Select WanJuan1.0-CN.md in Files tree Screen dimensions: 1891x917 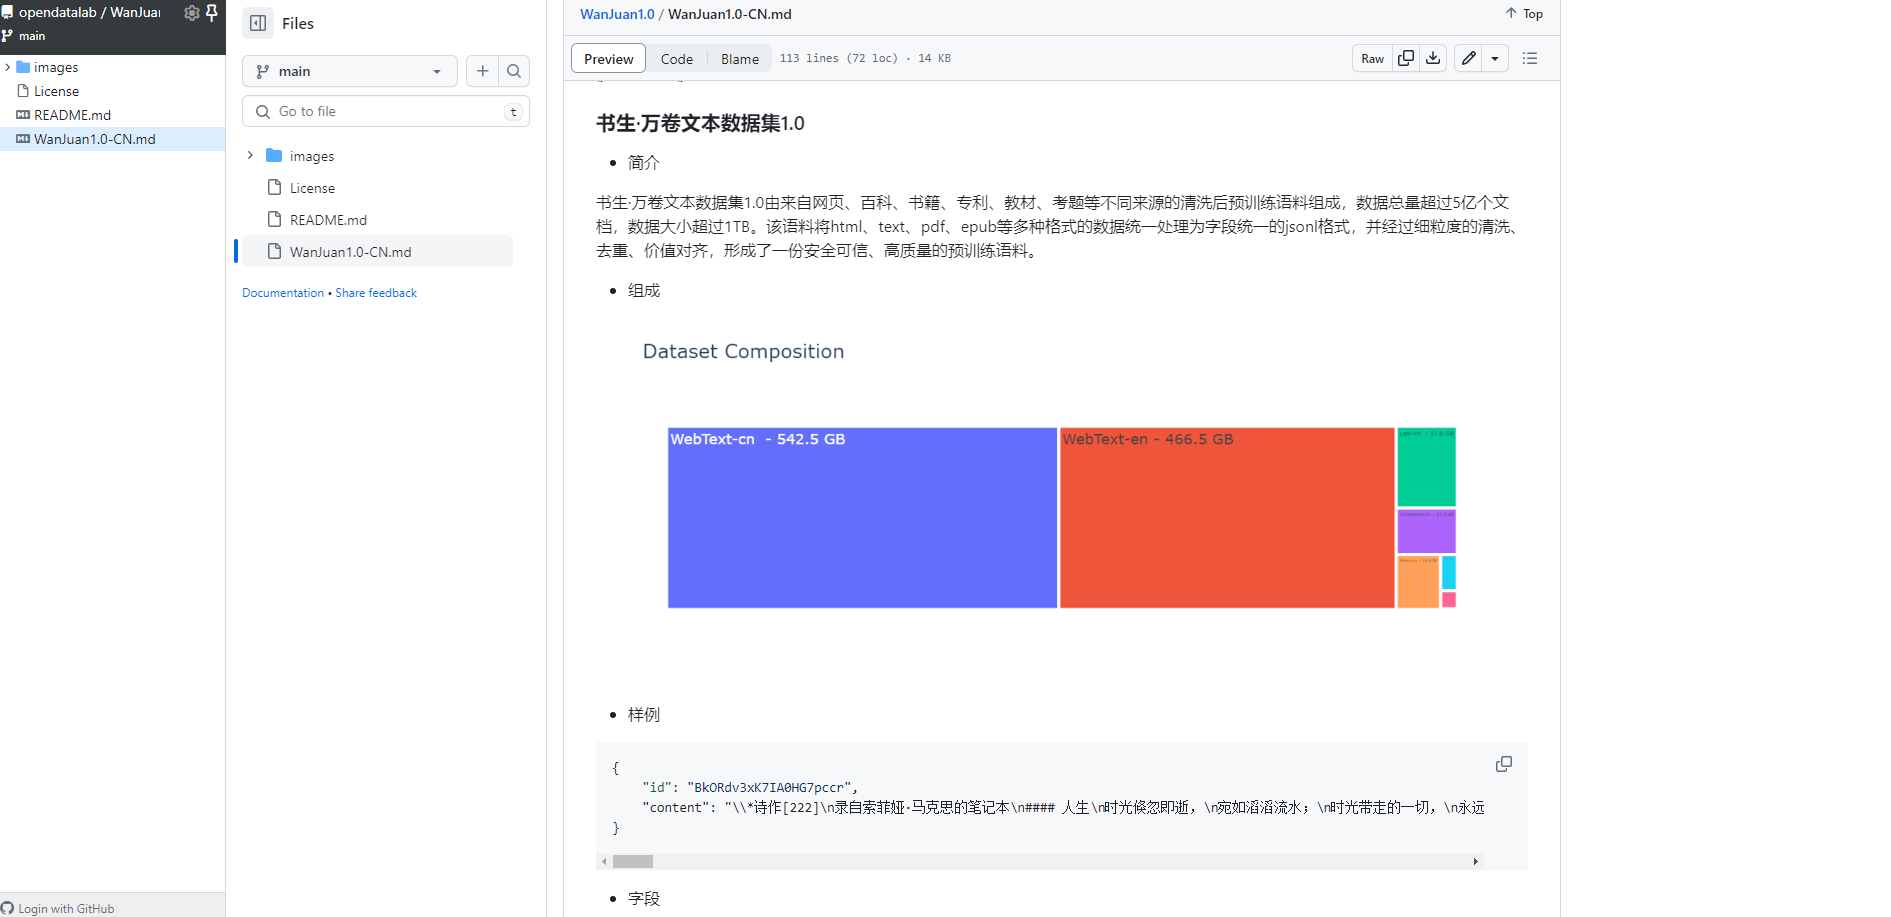[378, 252]
